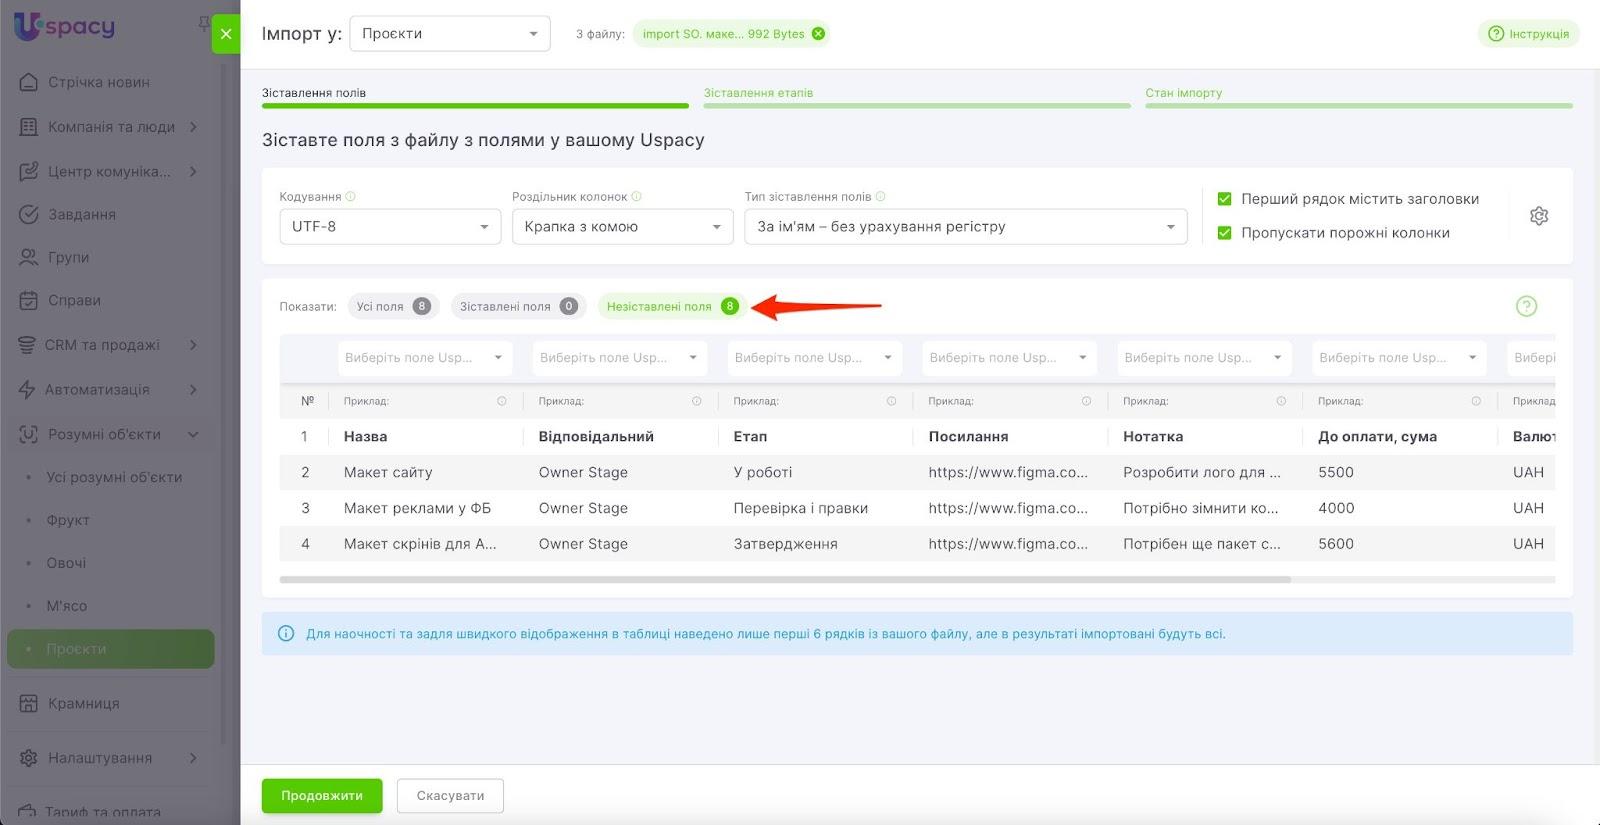The width and height of the screenshot is (1600, 825).
Task: Click the Скасувати button
Action: [x=450, y=796]
